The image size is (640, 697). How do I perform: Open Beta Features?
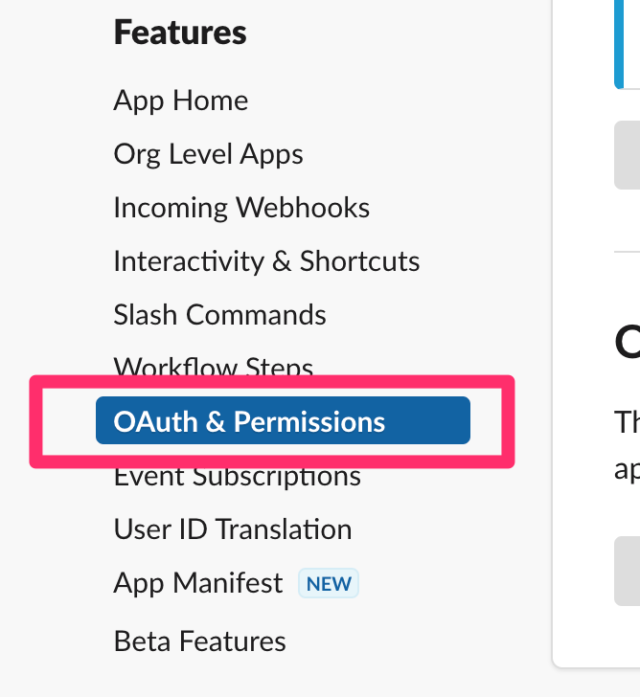click(200, 641)
